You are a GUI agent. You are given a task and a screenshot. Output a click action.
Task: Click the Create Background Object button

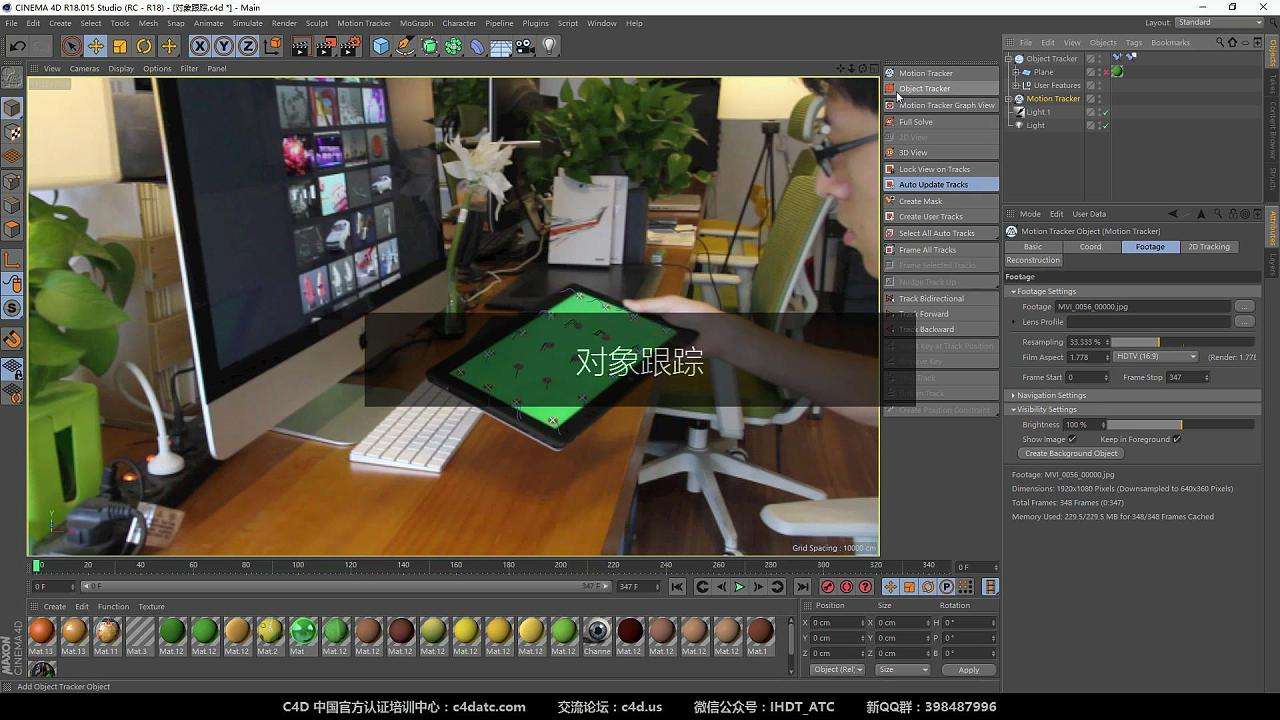pyautogui.click(x=1071, y=454)
